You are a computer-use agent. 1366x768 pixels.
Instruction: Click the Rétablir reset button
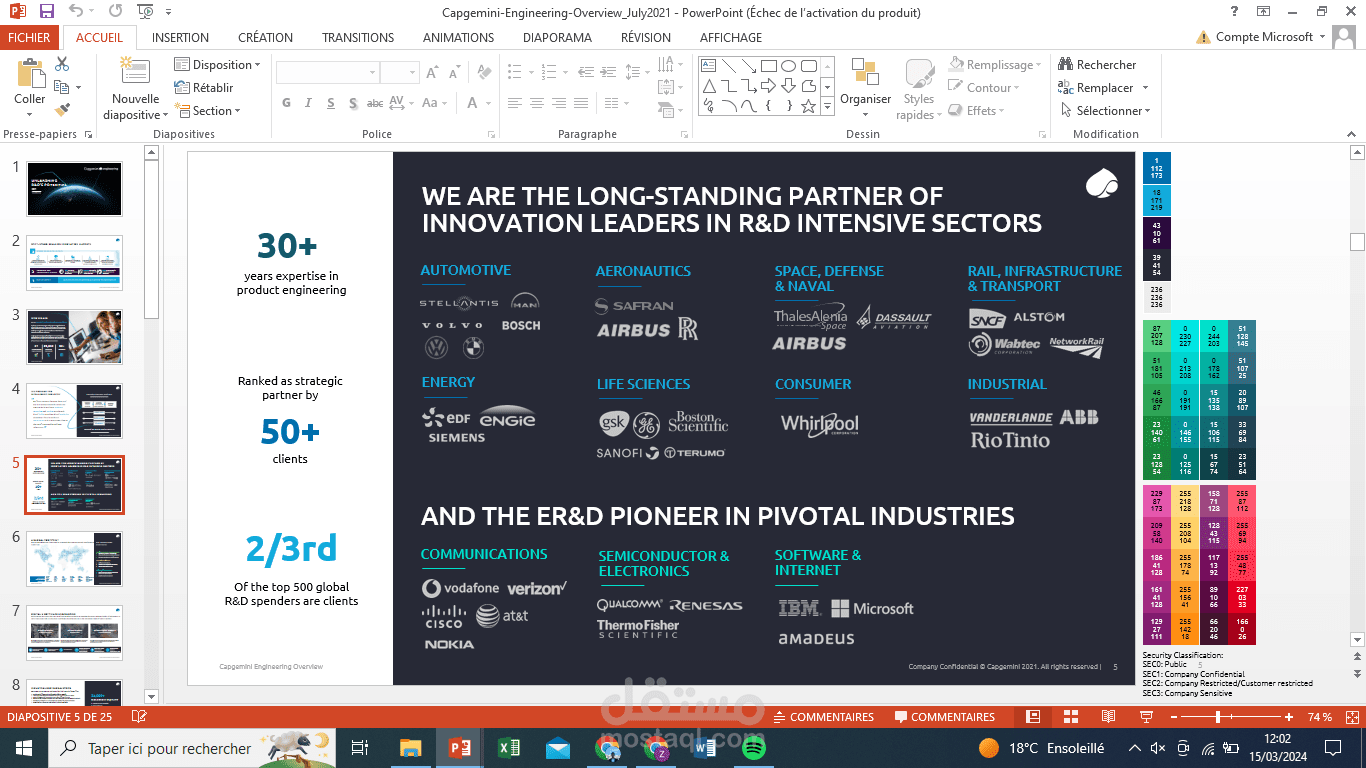(x=204, y=88)
